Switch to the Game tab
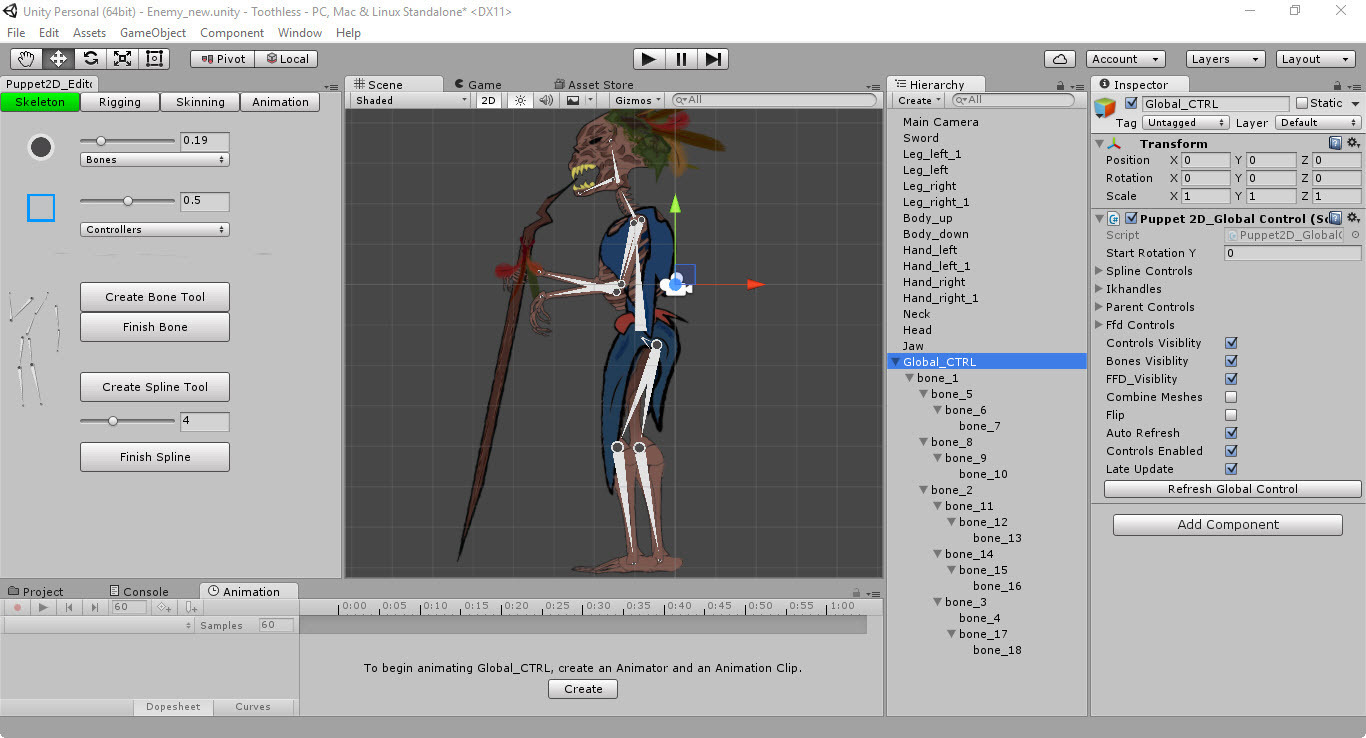The image size is (1366, 738). pyautogui.click(x=478, y=85)
